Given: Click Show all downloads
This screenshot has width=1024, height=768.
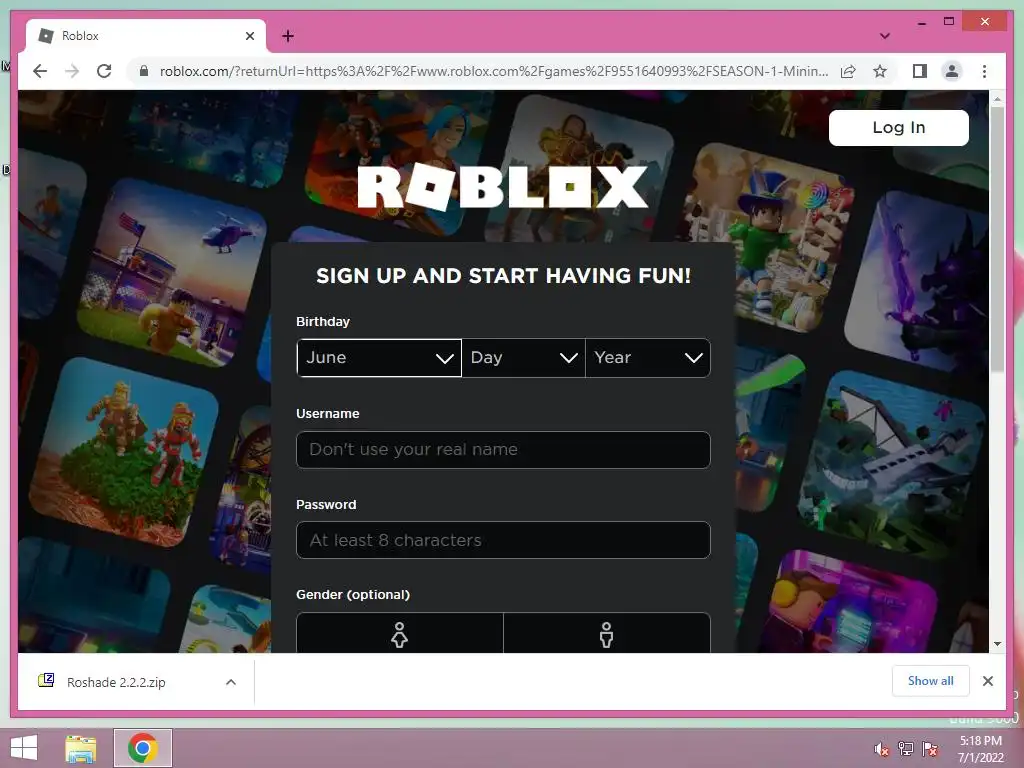Looking at the screenshot, I should [931, 680].
